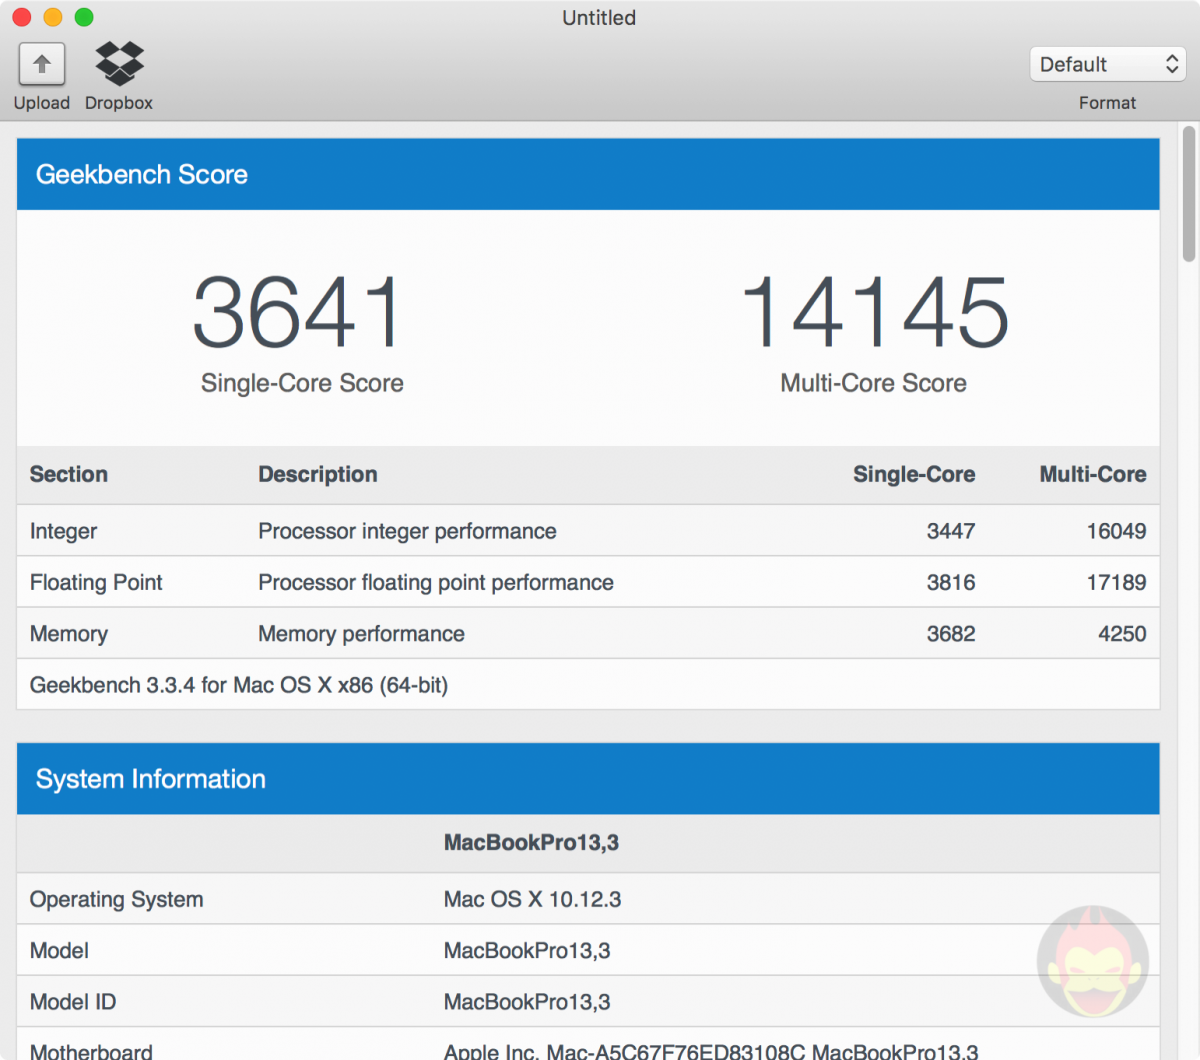The width and height of the screenshot is (1200, 1060).
Task: Click the Single-Core column header
Action: [x=913, y=474]
